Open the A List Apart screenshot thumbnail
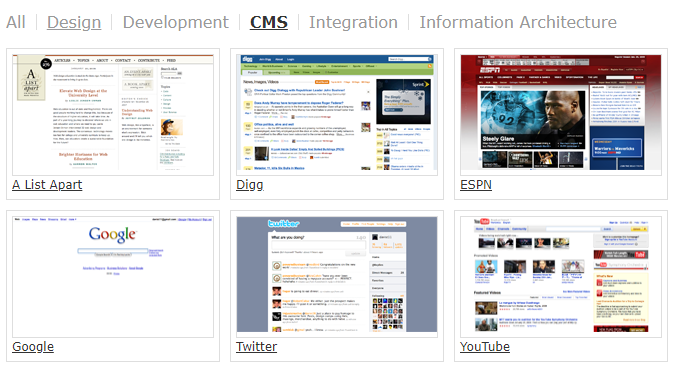Viewport: 678px width, 373px height. [113, 115]
